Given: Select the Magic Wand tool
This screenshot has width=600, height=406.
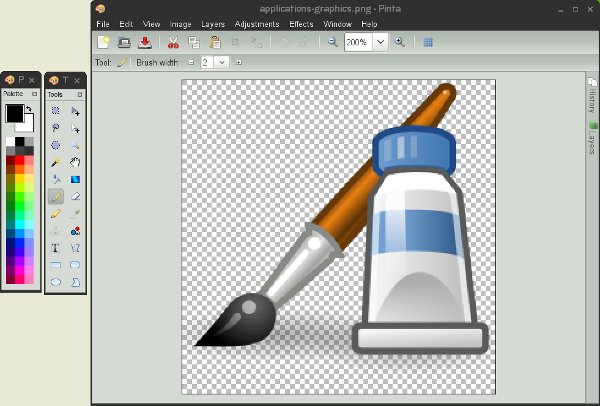Looking at the screenshot, I should click(56, 162).
